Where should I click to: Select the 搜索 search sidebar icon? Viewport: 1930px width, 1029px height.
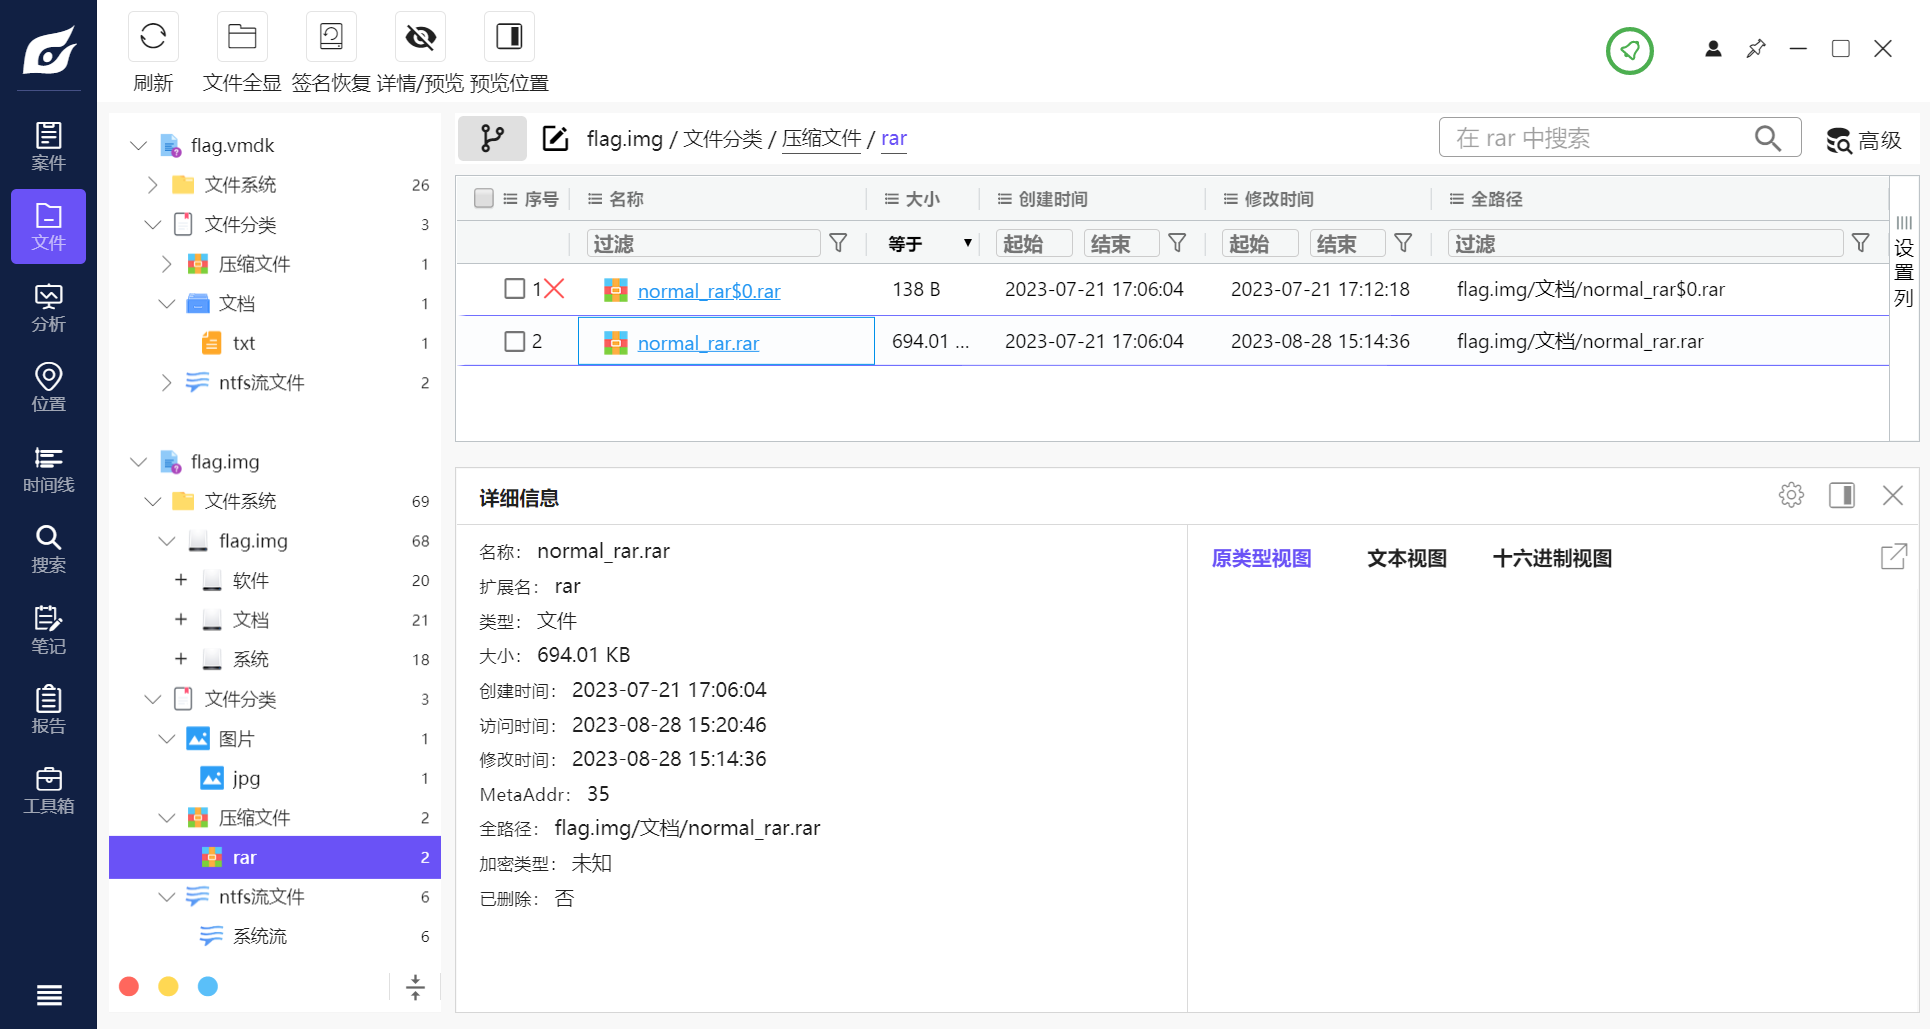point(48,548)
